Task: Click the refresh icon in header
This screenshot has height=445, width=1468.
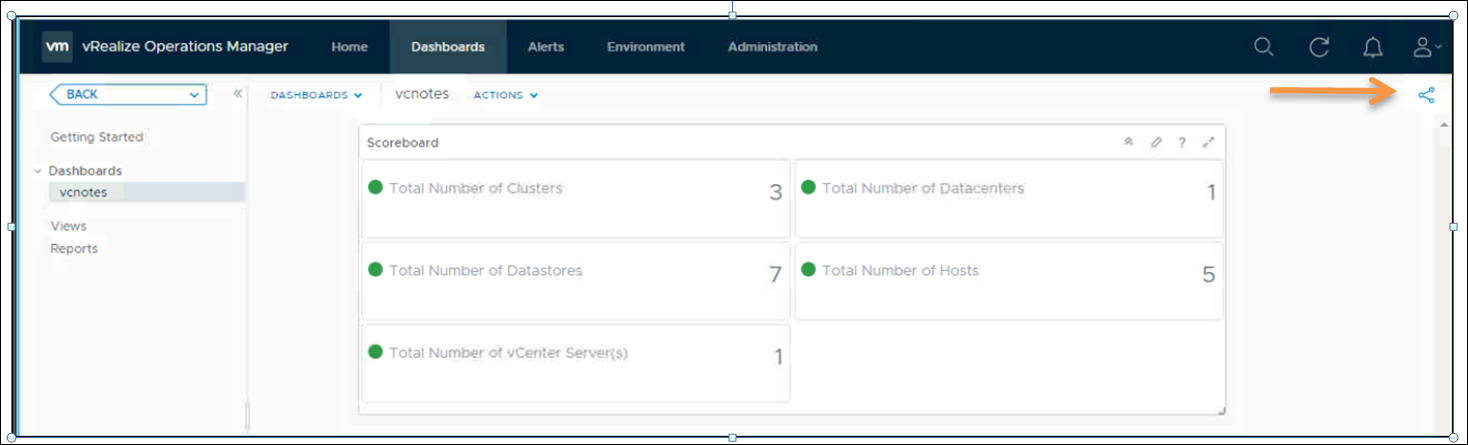Action: point(1319,47)
